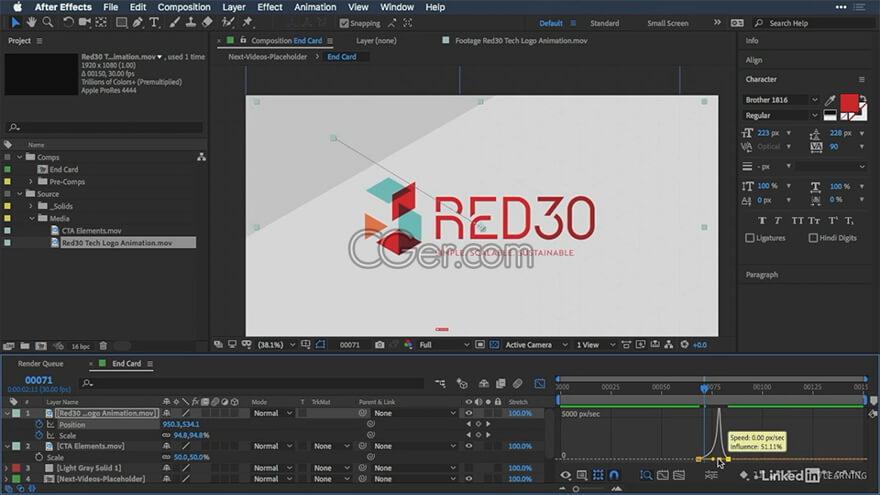Select the Type tool
880x495 pixels.
[x=154, y=22]
